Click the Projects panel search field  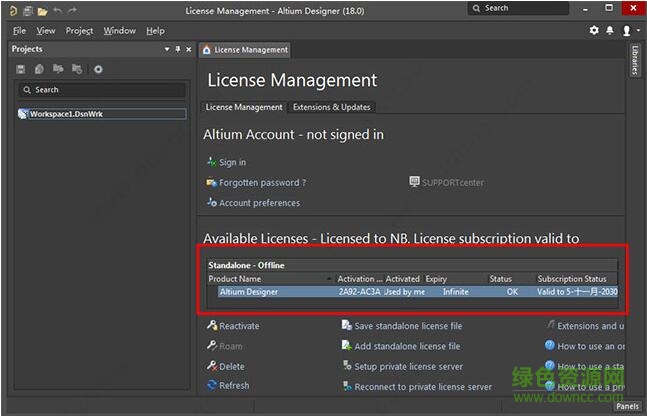100,90
